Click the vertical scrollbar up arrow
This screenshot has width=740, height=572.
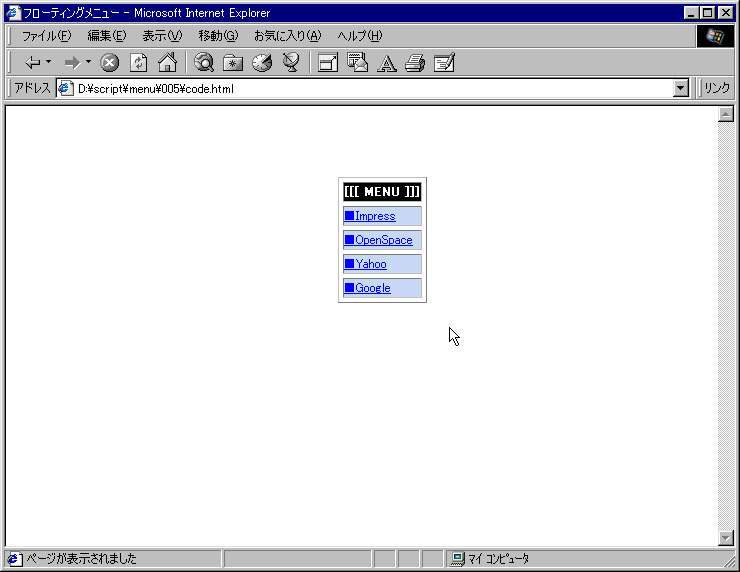click(725, 114)
